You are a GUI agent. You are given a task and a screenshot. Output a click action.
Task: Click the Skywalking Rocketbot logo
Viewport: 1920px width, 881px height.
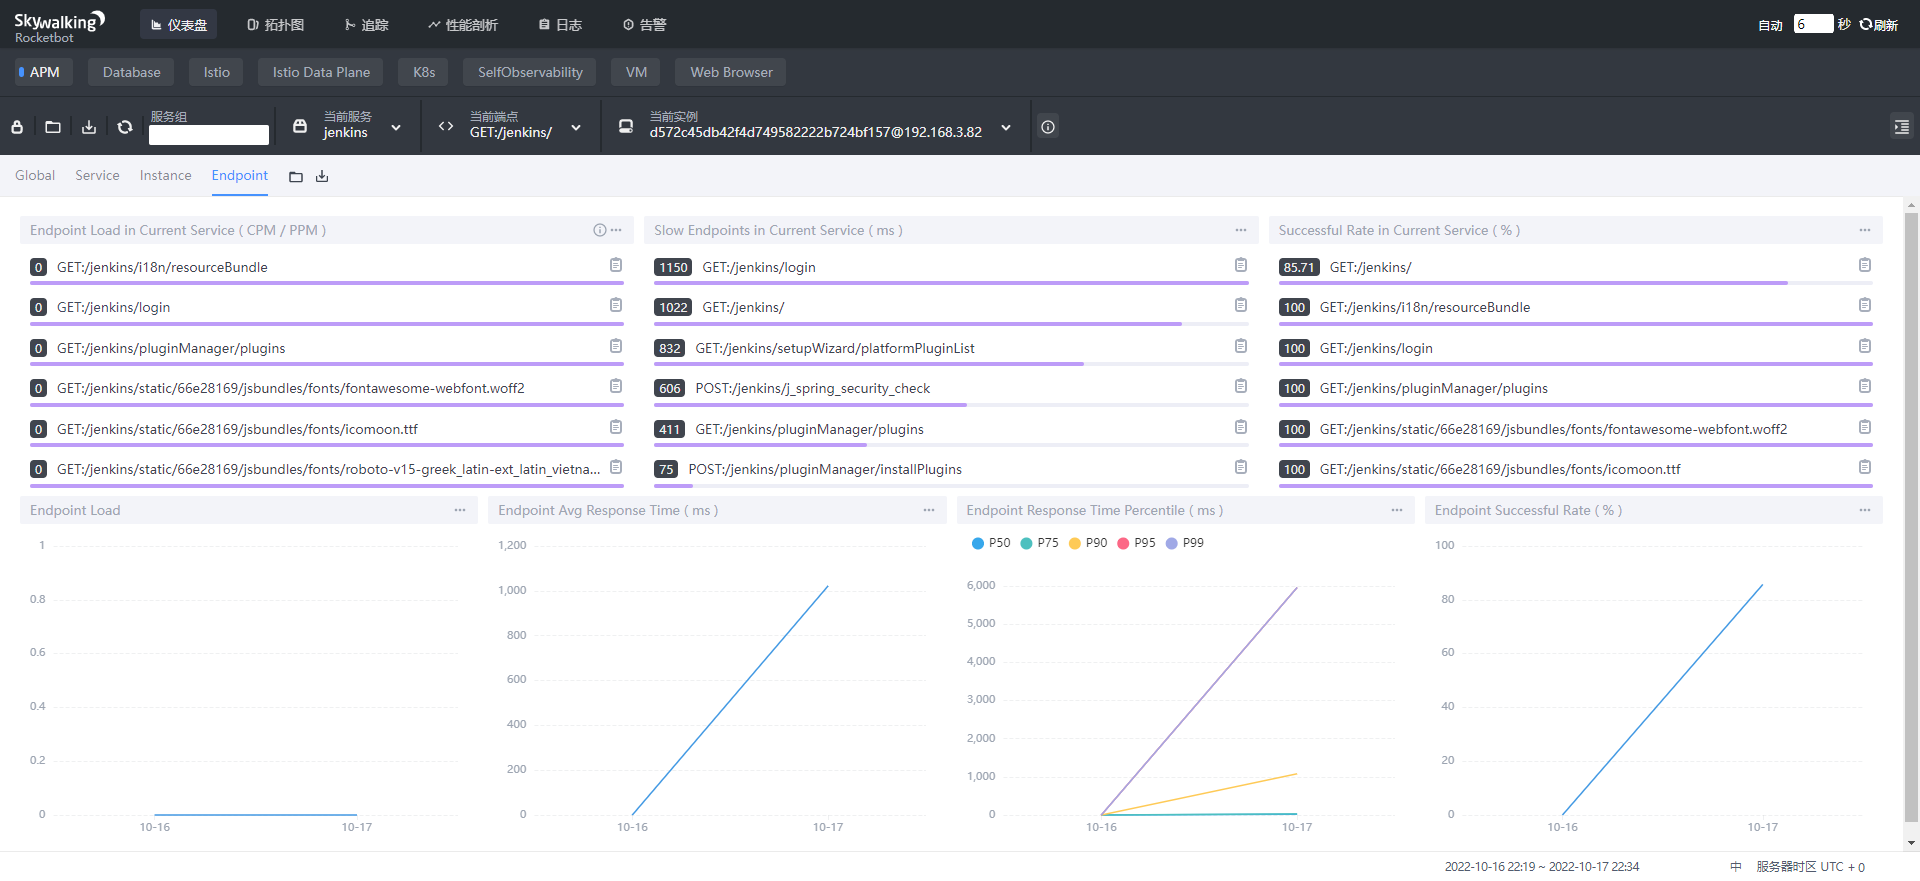(59, 27)
